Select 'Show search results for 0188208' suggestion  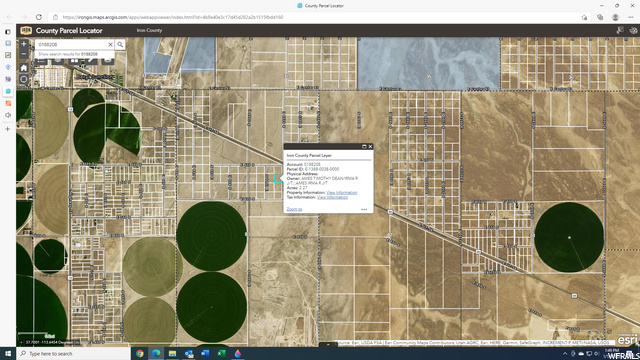click(68, 54)
